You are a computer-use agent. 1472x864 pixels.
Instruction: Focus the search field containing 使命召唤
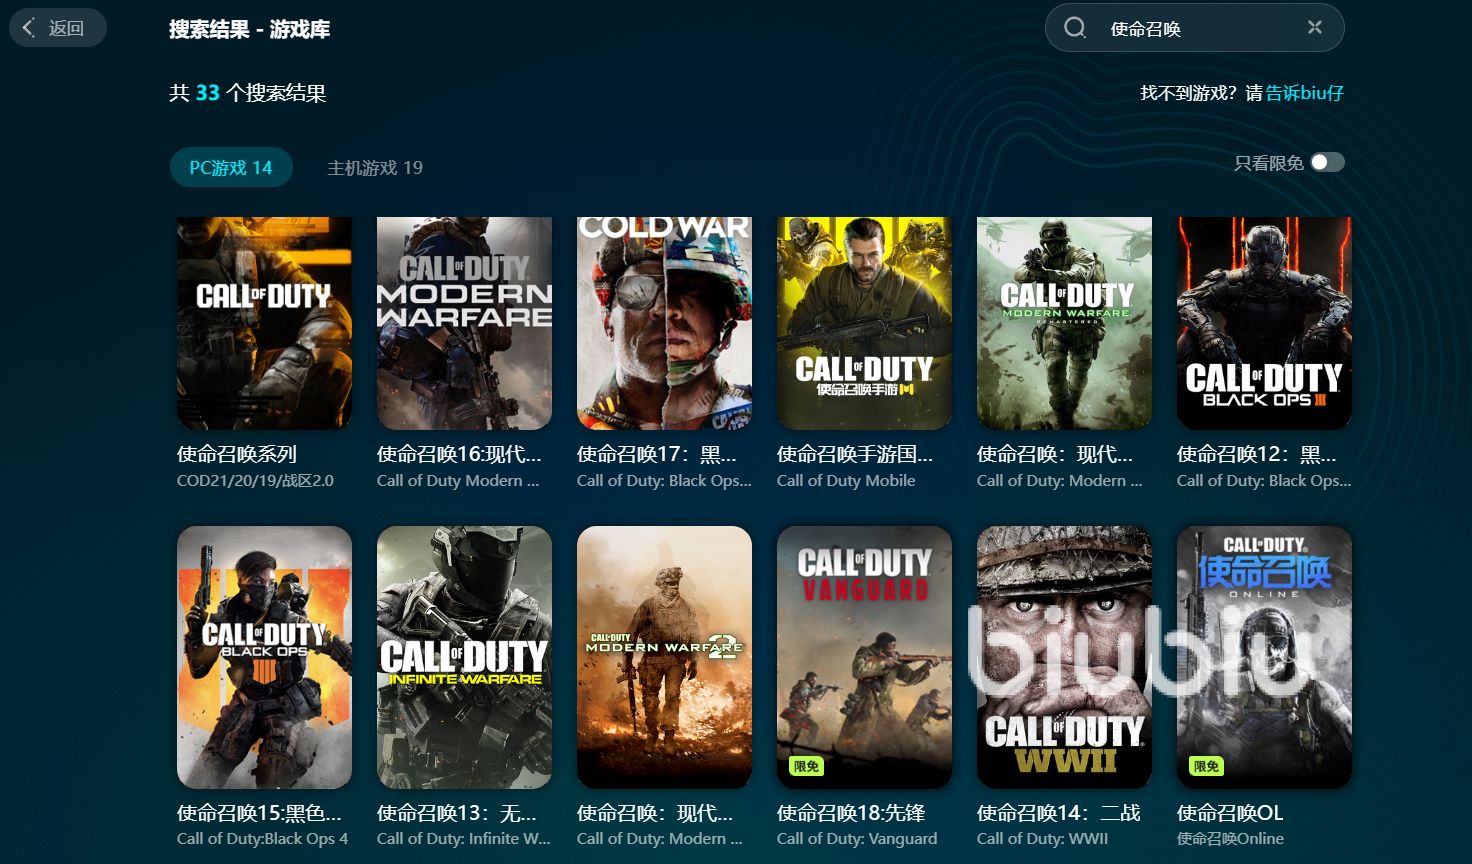[1194, 28]
